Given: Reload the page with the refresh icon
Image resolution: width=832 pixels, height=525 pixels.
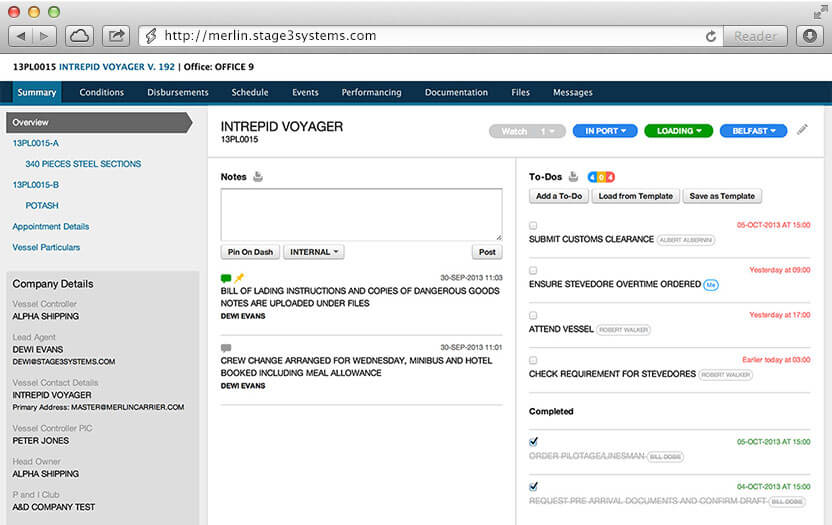Looking at the screenshot, I should [711, 36].
